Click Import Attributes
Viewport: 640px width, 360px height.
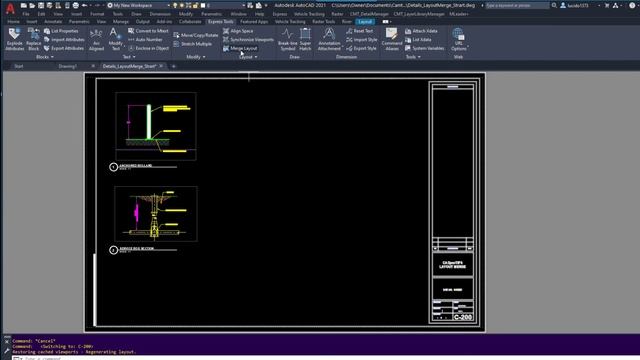click(64, 40)
